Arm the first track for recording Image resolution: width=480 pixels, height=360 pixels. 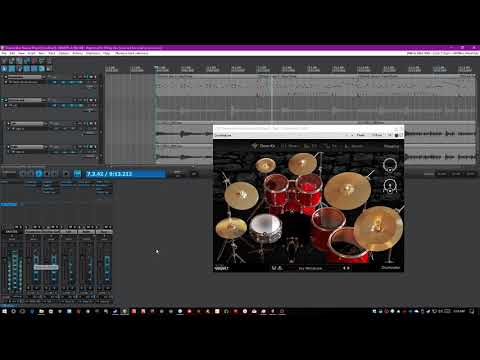6,77
